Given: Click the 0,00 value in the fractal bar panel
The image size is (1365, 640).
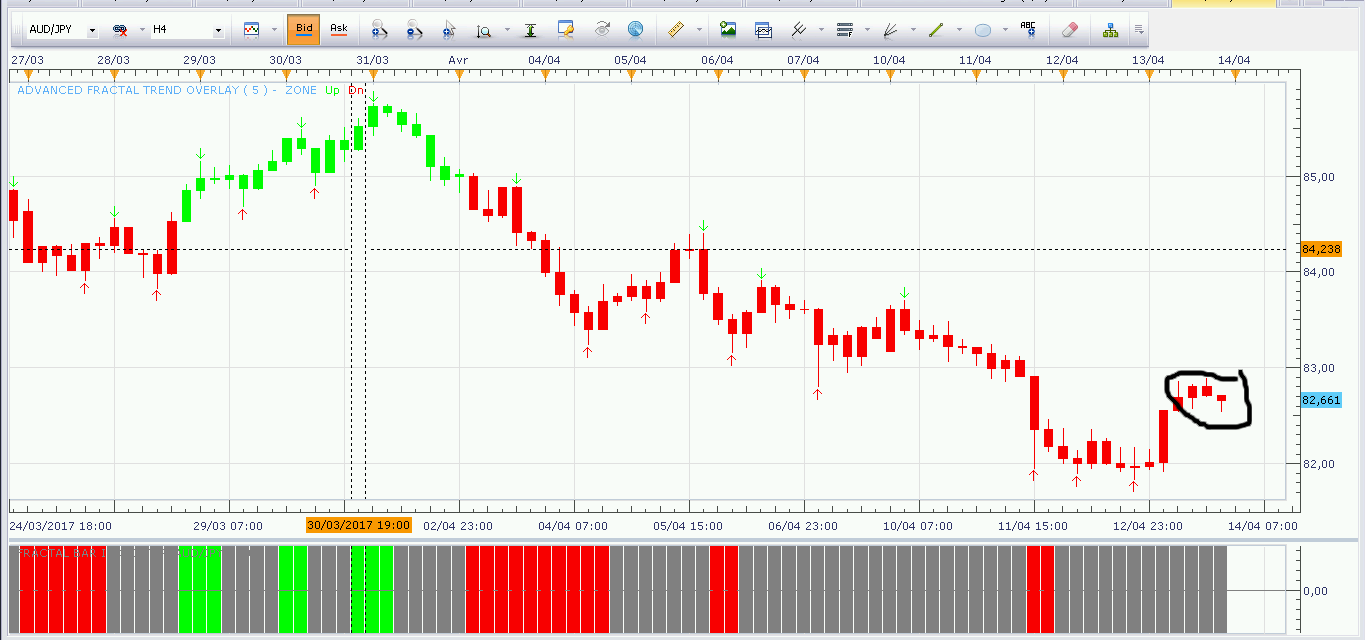Looking at the screenshot, I should coord(1315,591).
